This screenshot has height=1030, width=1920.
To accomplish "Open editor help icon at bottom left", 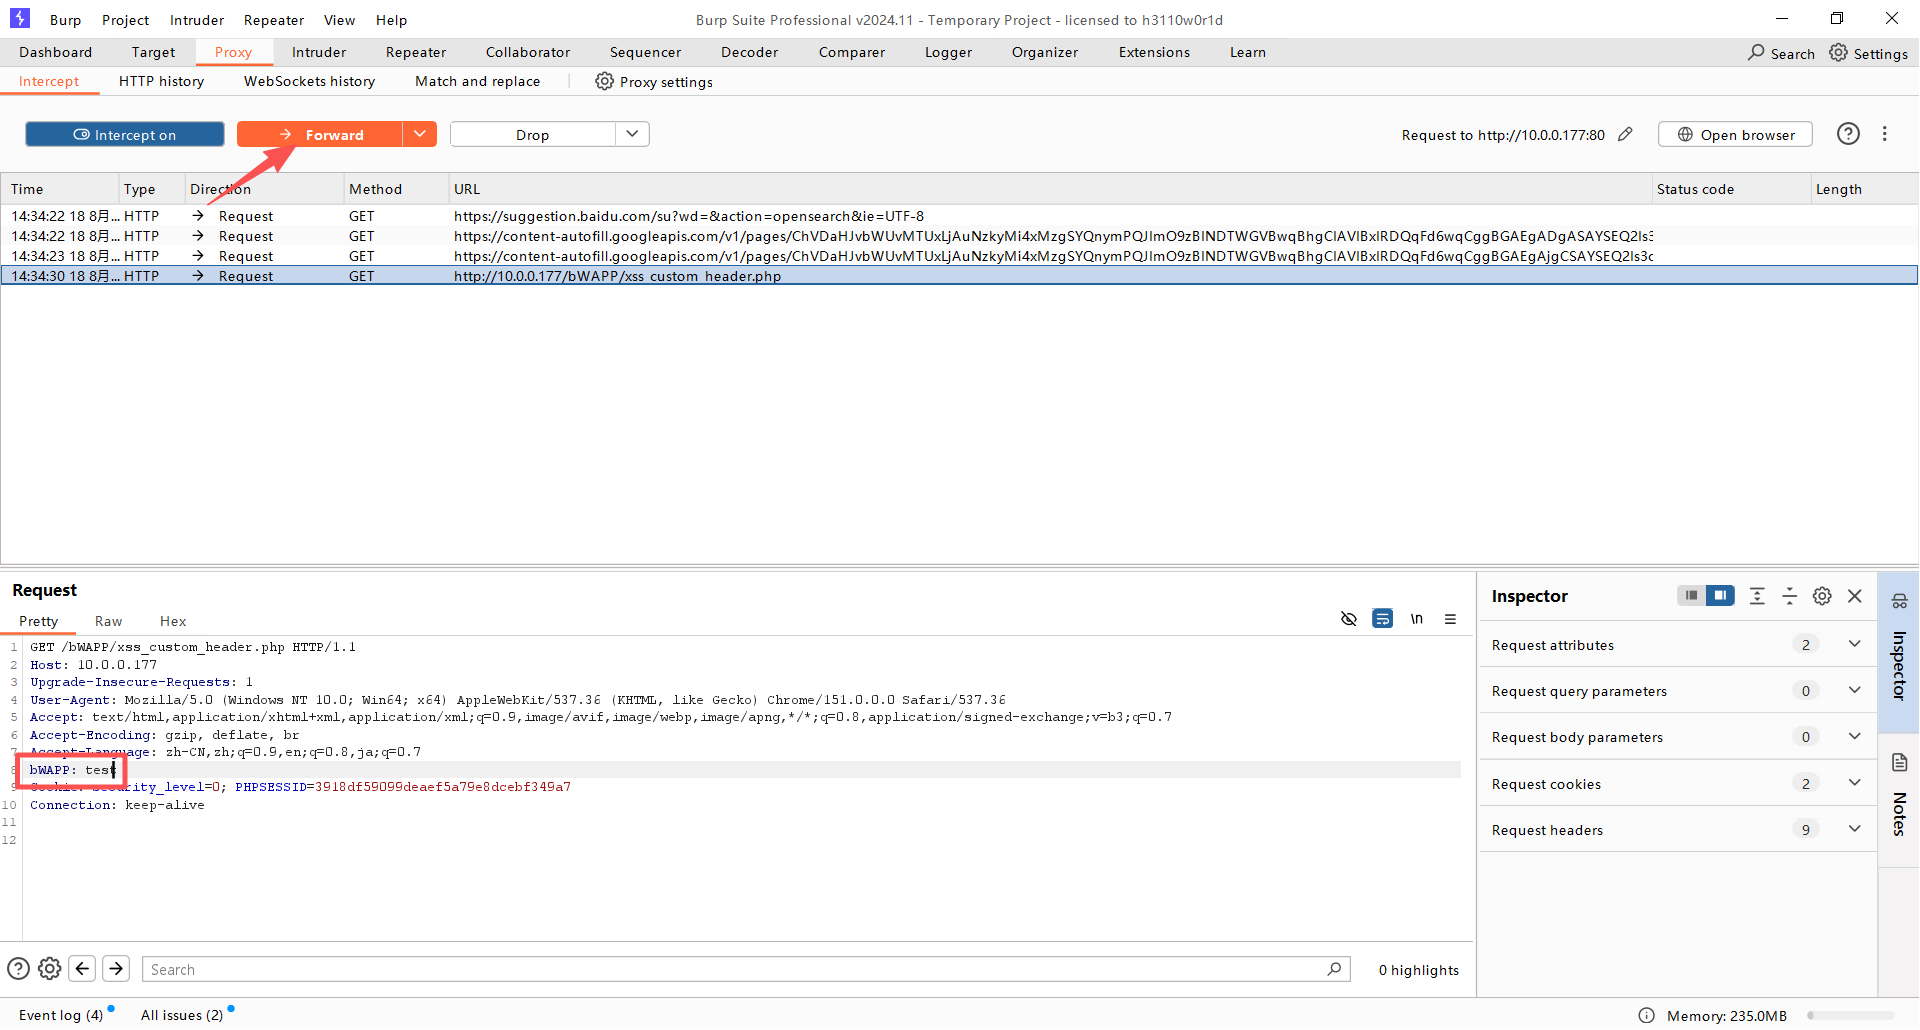I will [18, 968].
